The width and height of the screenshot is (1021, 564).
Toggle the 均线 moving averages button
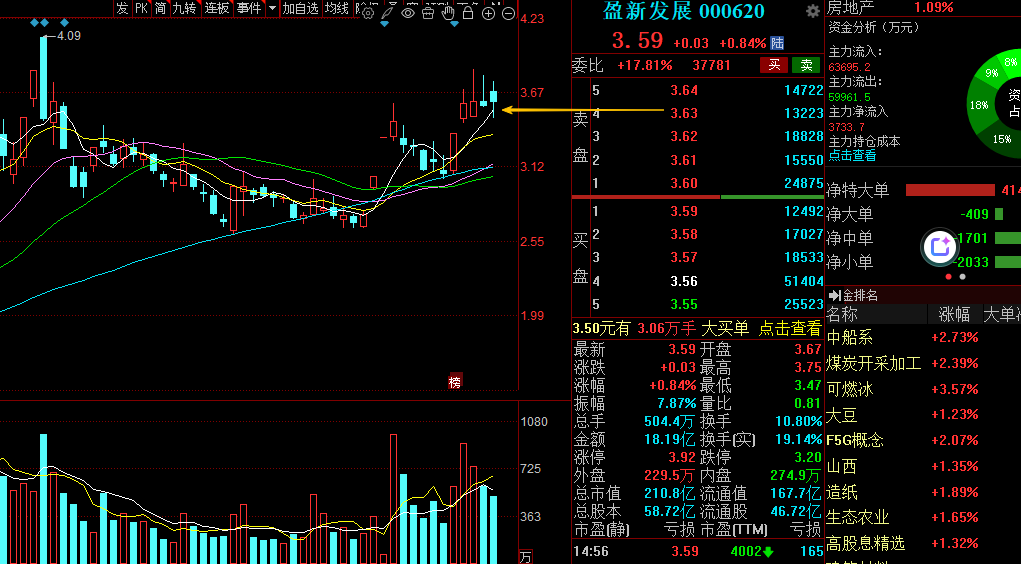tap(337, 8)
